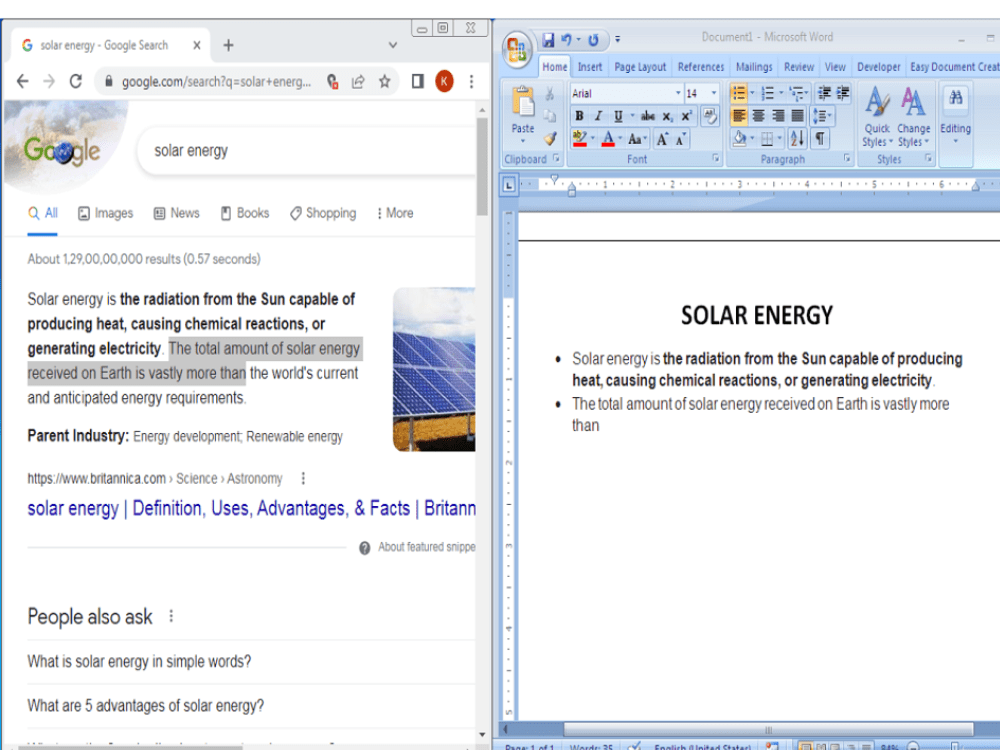Click Chrome back arrow
Viewport: 1000px width, 750px height.
(22, 81)
